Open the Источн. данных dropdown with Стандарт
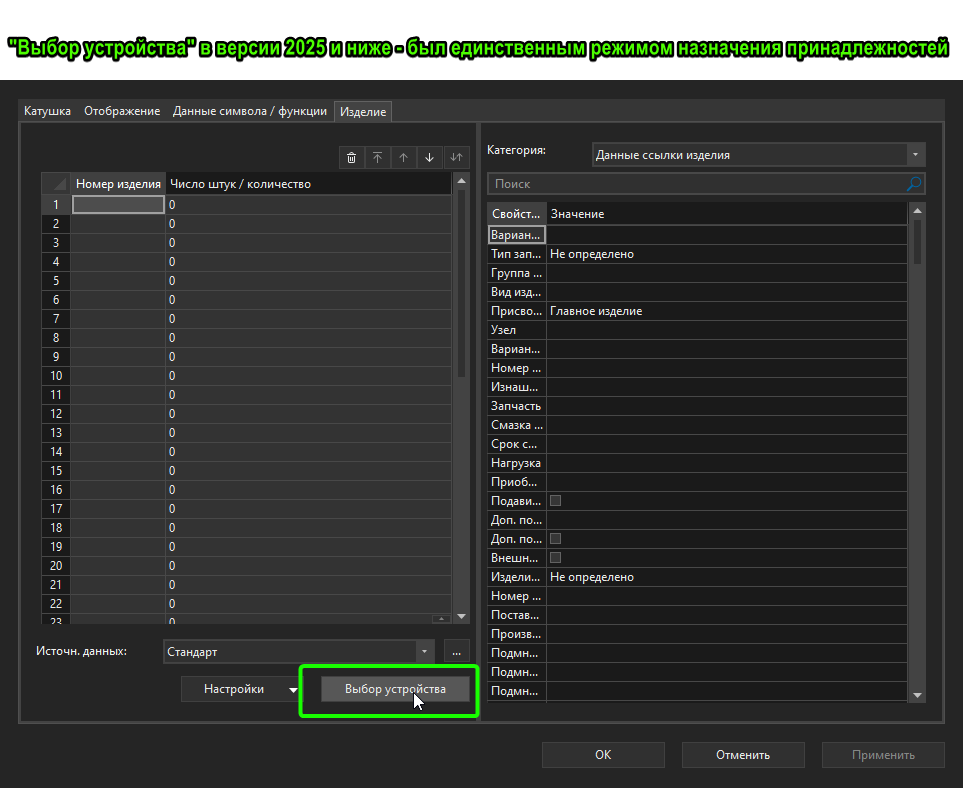The width and height of the screenshot is (963, 788). [x=424, y=652]
